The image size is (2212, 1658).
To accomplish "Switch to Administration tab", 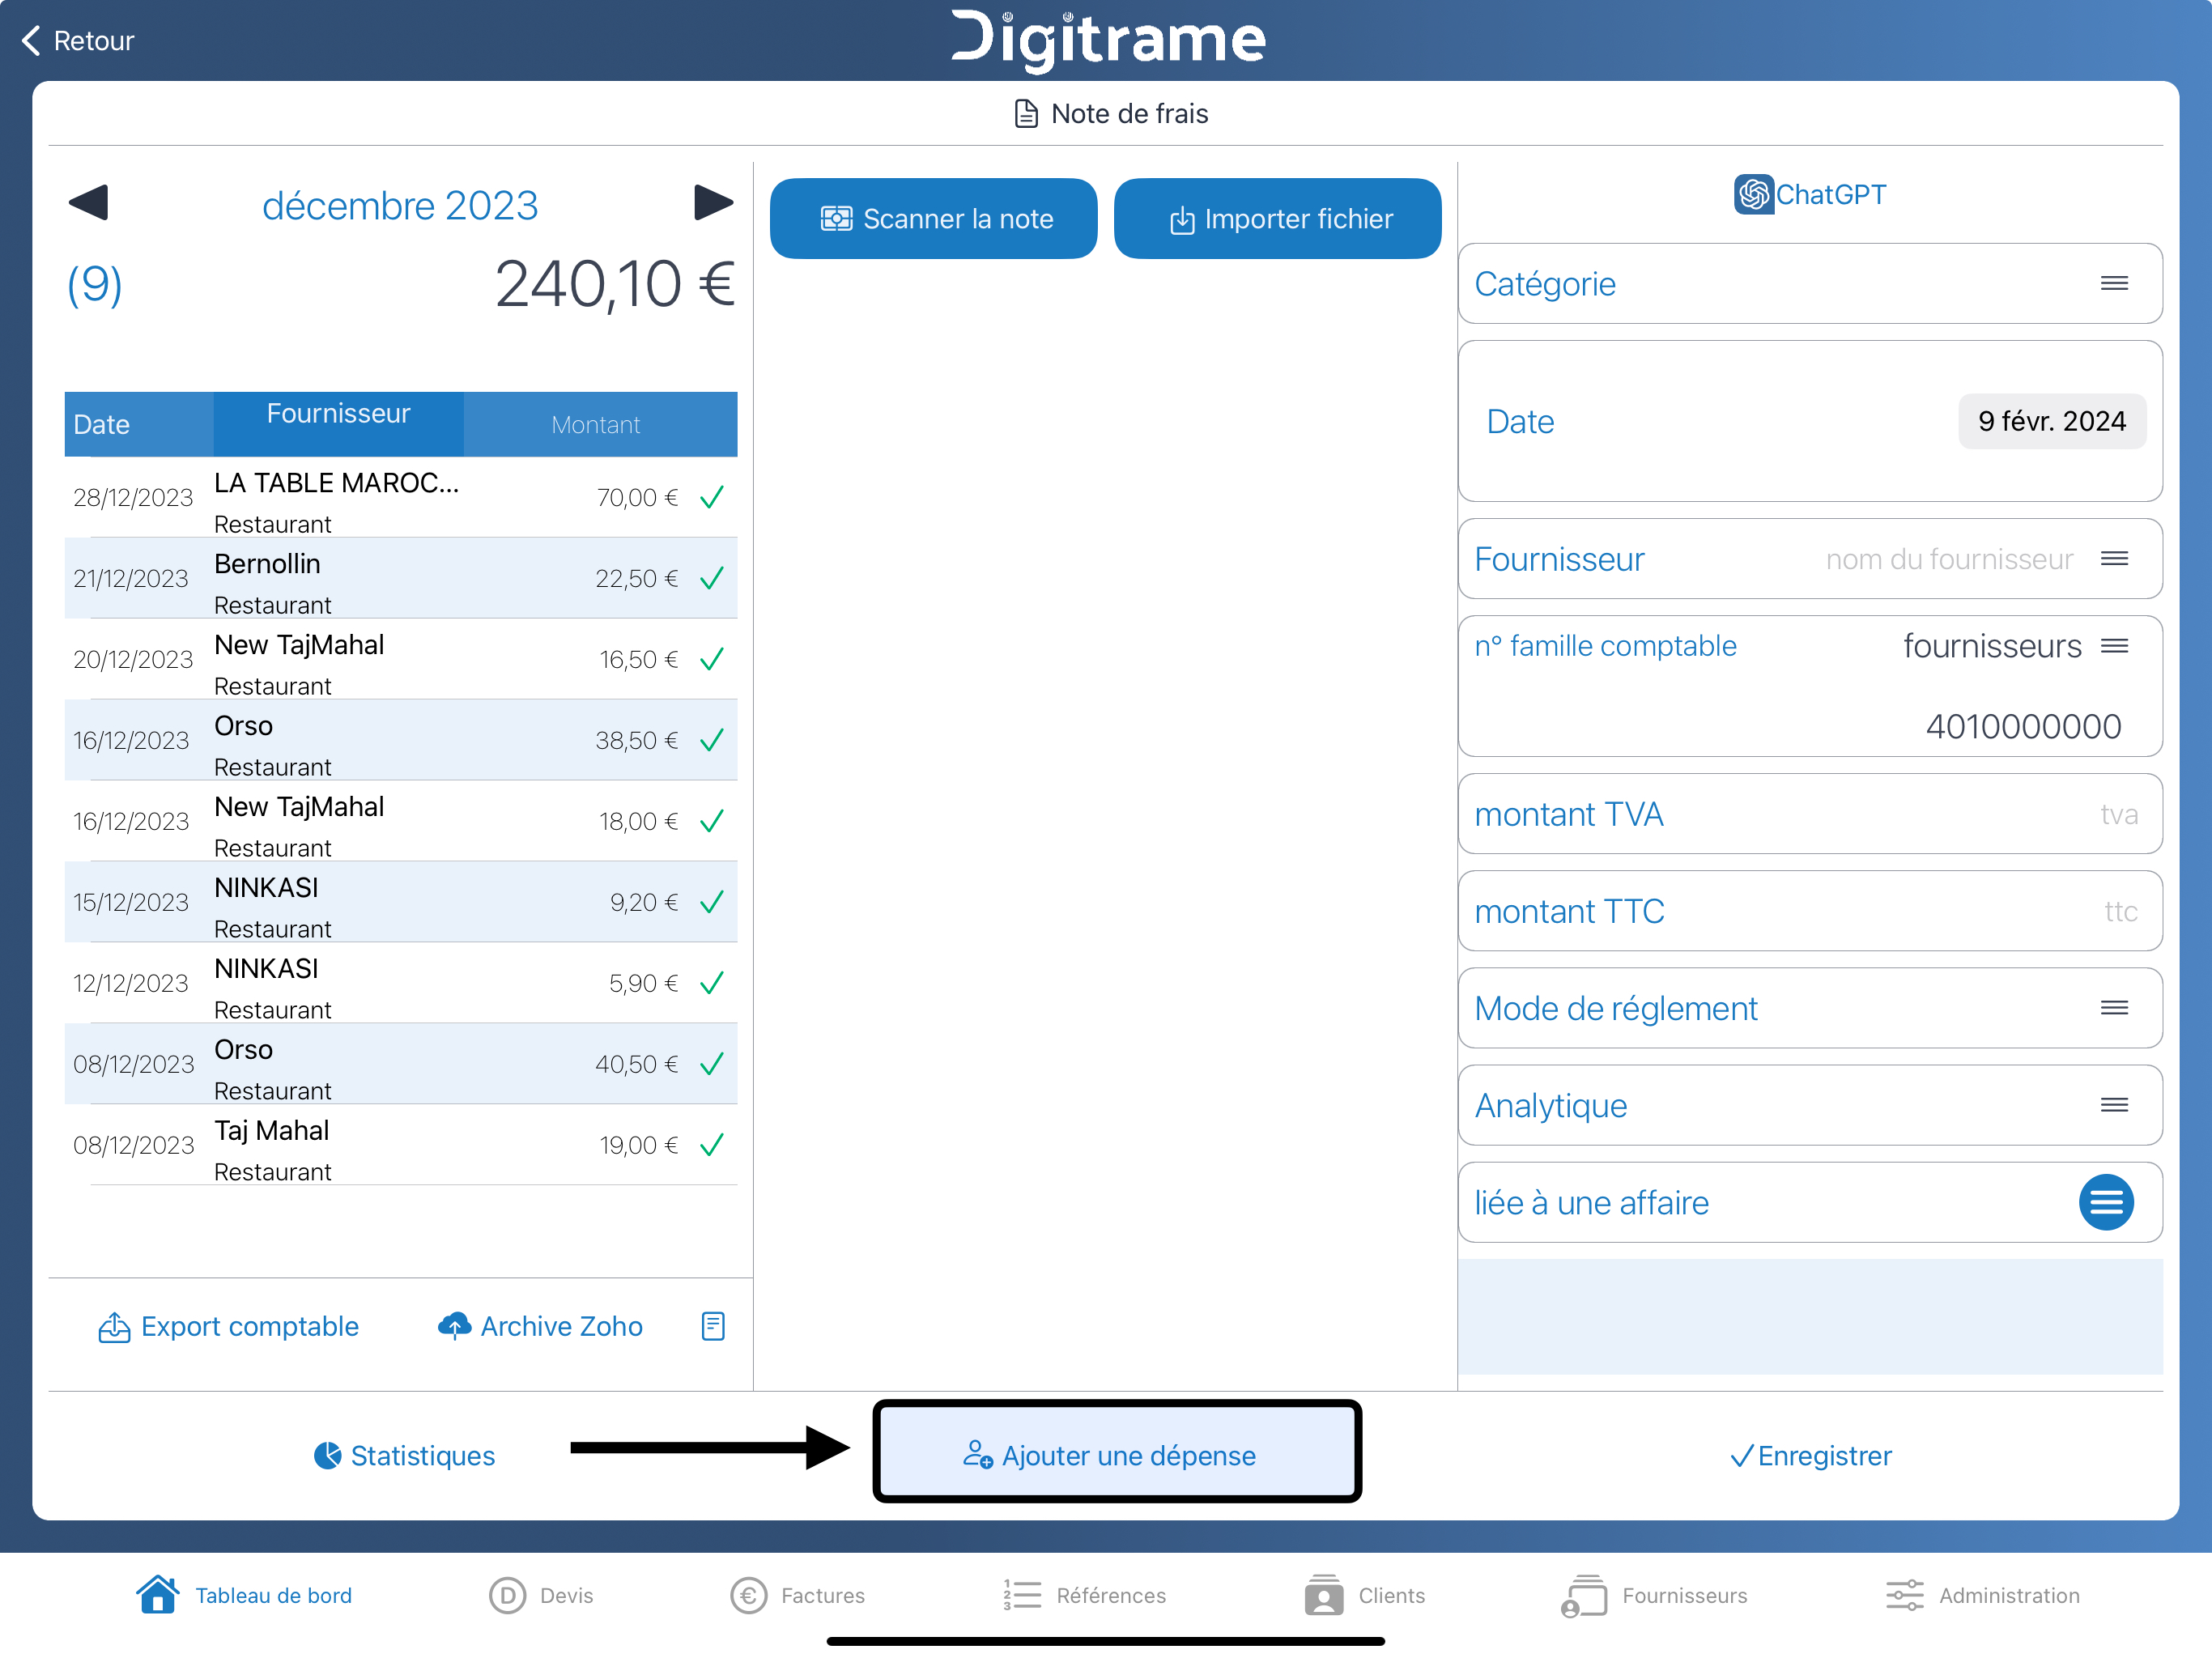I will click(x=1983, y=1595).
